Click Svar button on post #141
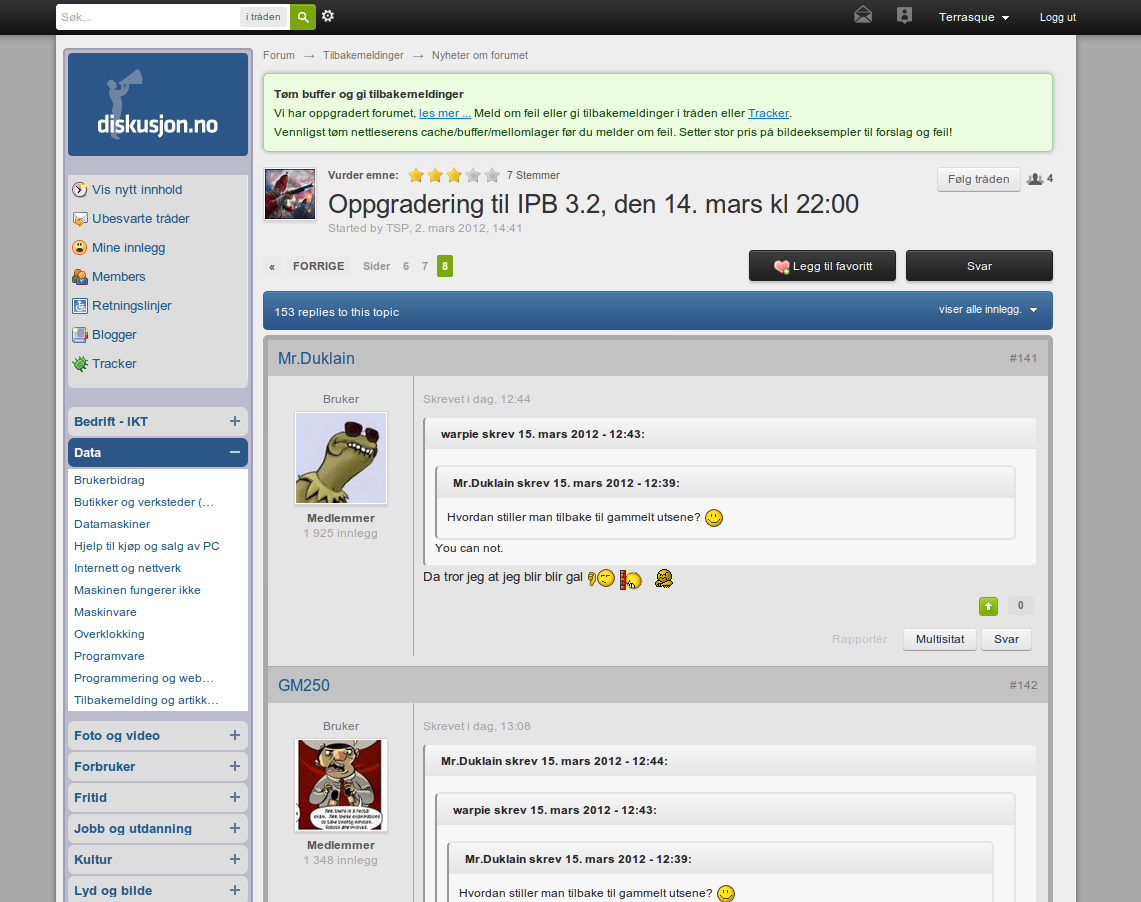Image resolution: width=1141 pixels, height=902 pixels. pyautogui.click(x=1006, y=639)
